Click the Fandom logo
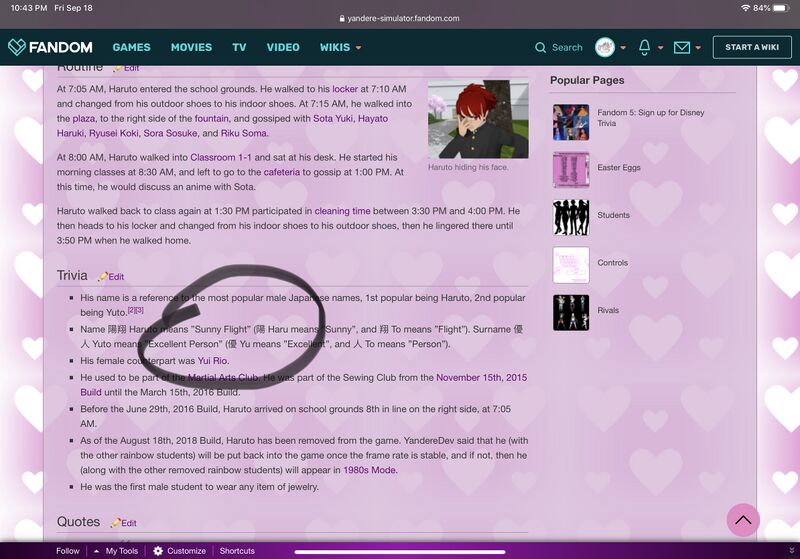Viewport: 800px width, 559px height. click(x=50, y=47)
